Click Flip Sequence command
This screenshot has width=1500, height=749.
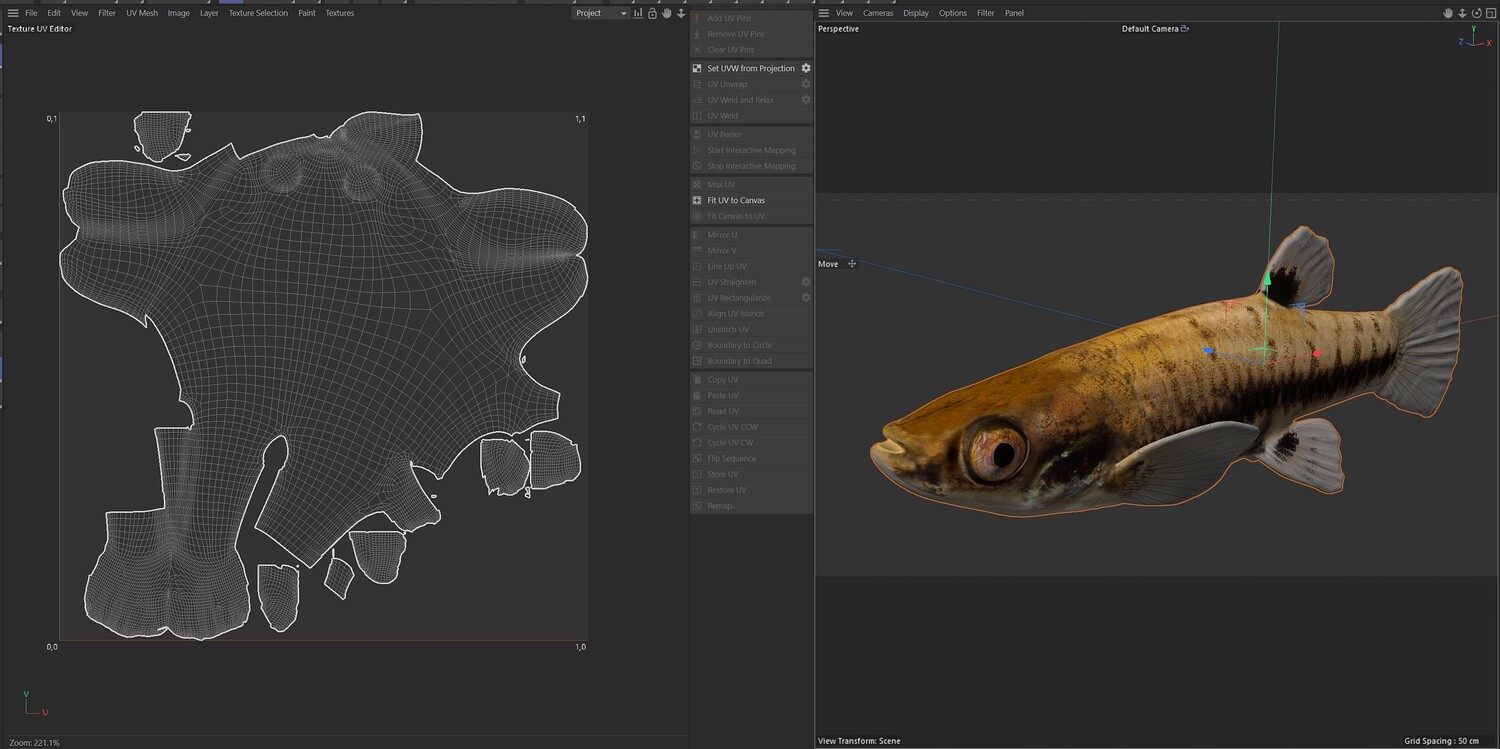[751, 458]
